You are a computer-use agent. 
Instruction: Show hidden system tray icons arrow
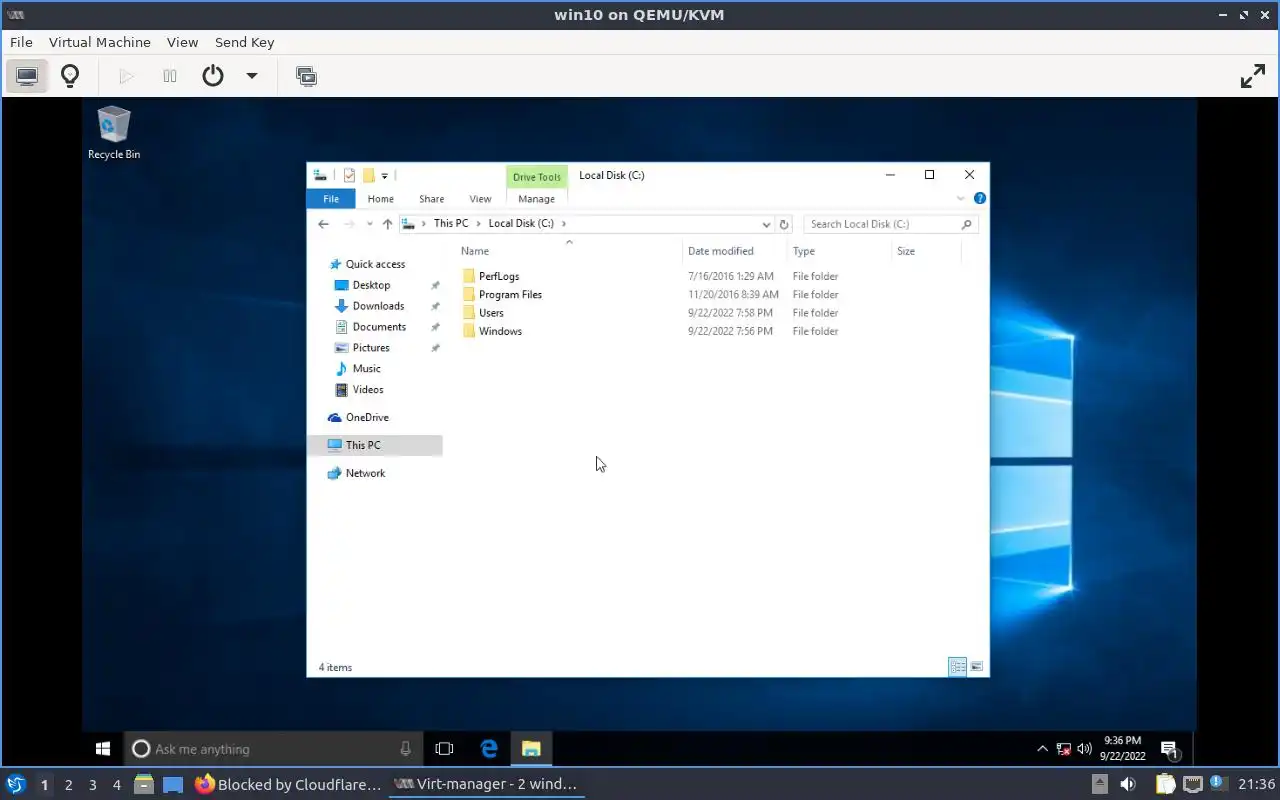[1042, 748]
